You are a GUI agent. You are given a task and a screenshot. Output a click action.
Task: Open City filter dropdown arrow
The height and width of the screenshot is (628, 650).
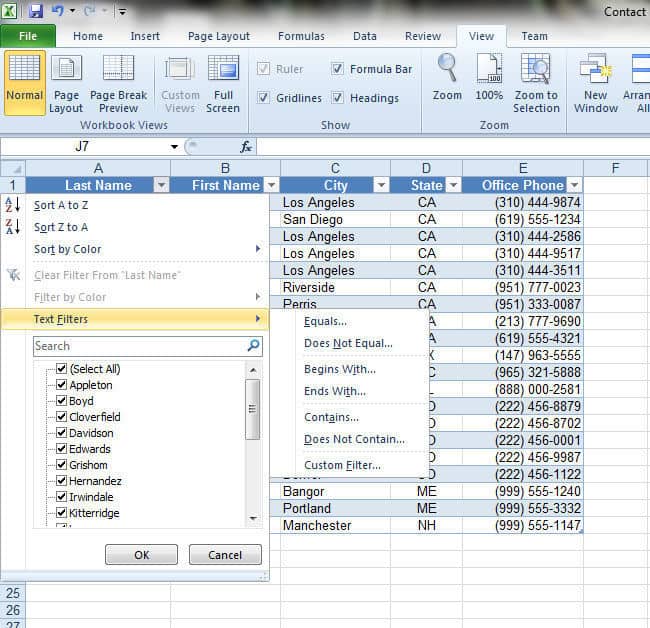coord(381,185)
